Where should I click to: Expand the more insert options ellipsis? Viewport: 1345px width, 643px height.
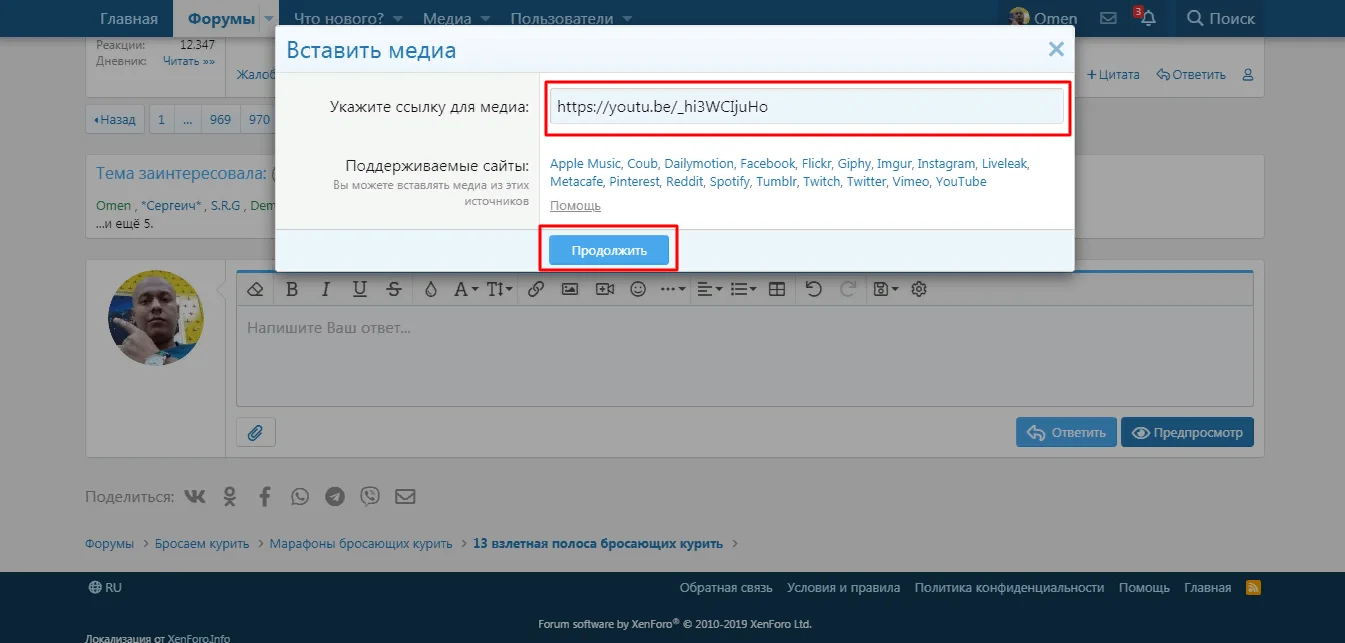673,289
